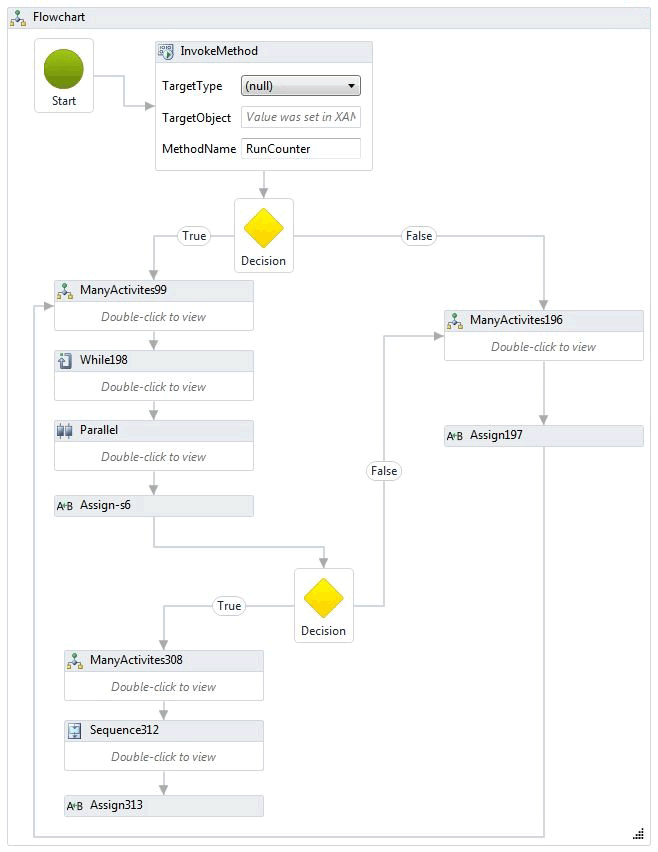This screenshot has height=852, width=658.
Task: Click the resize grip at bottom right
Action: tap(640, 833)
